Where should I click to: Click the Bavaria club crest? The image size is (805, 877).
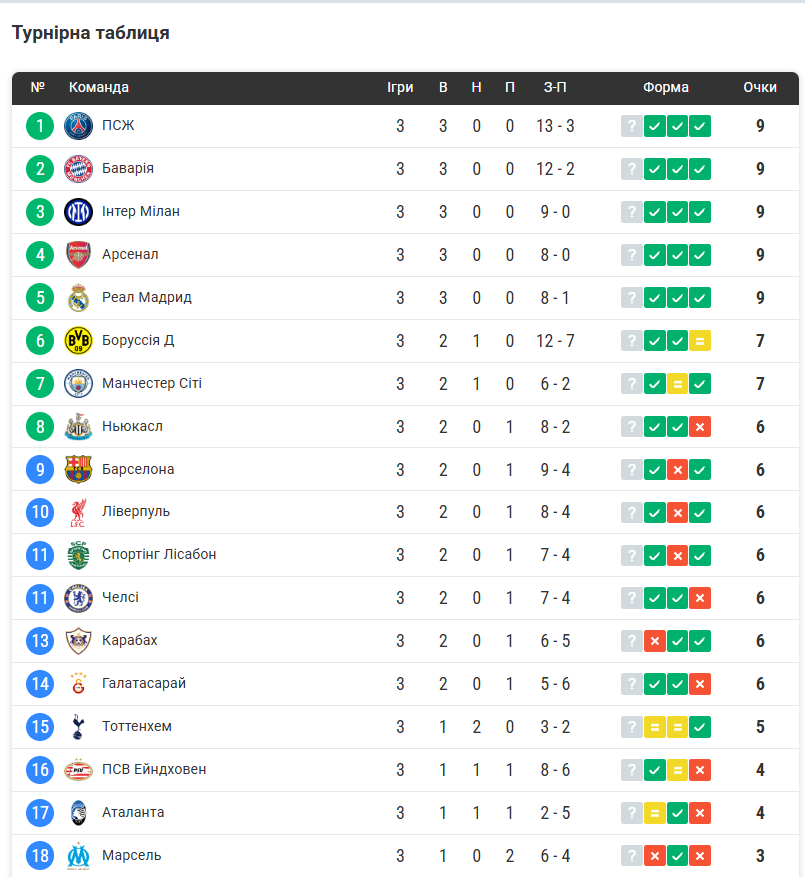point(78,169)
